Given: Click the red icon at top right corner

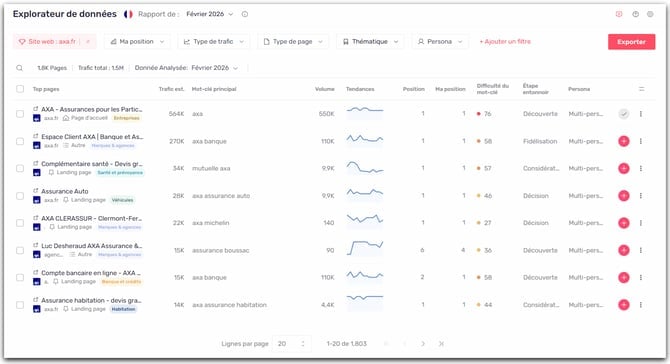Looking at the screenshot, I should point(619,14).
